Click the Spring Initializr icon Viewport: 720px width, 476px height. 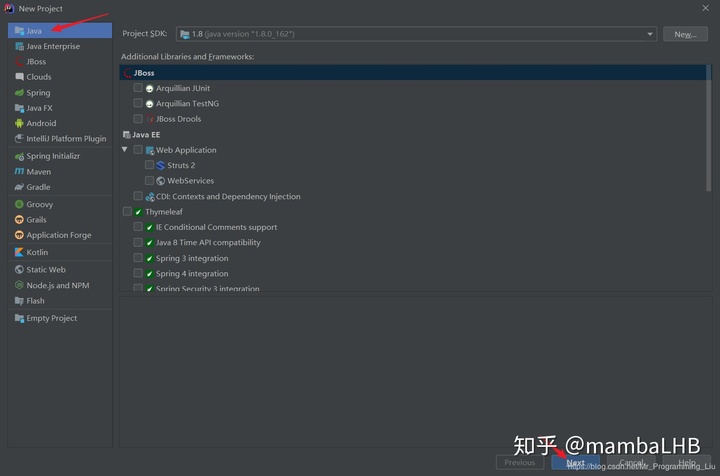pos(19,156)
